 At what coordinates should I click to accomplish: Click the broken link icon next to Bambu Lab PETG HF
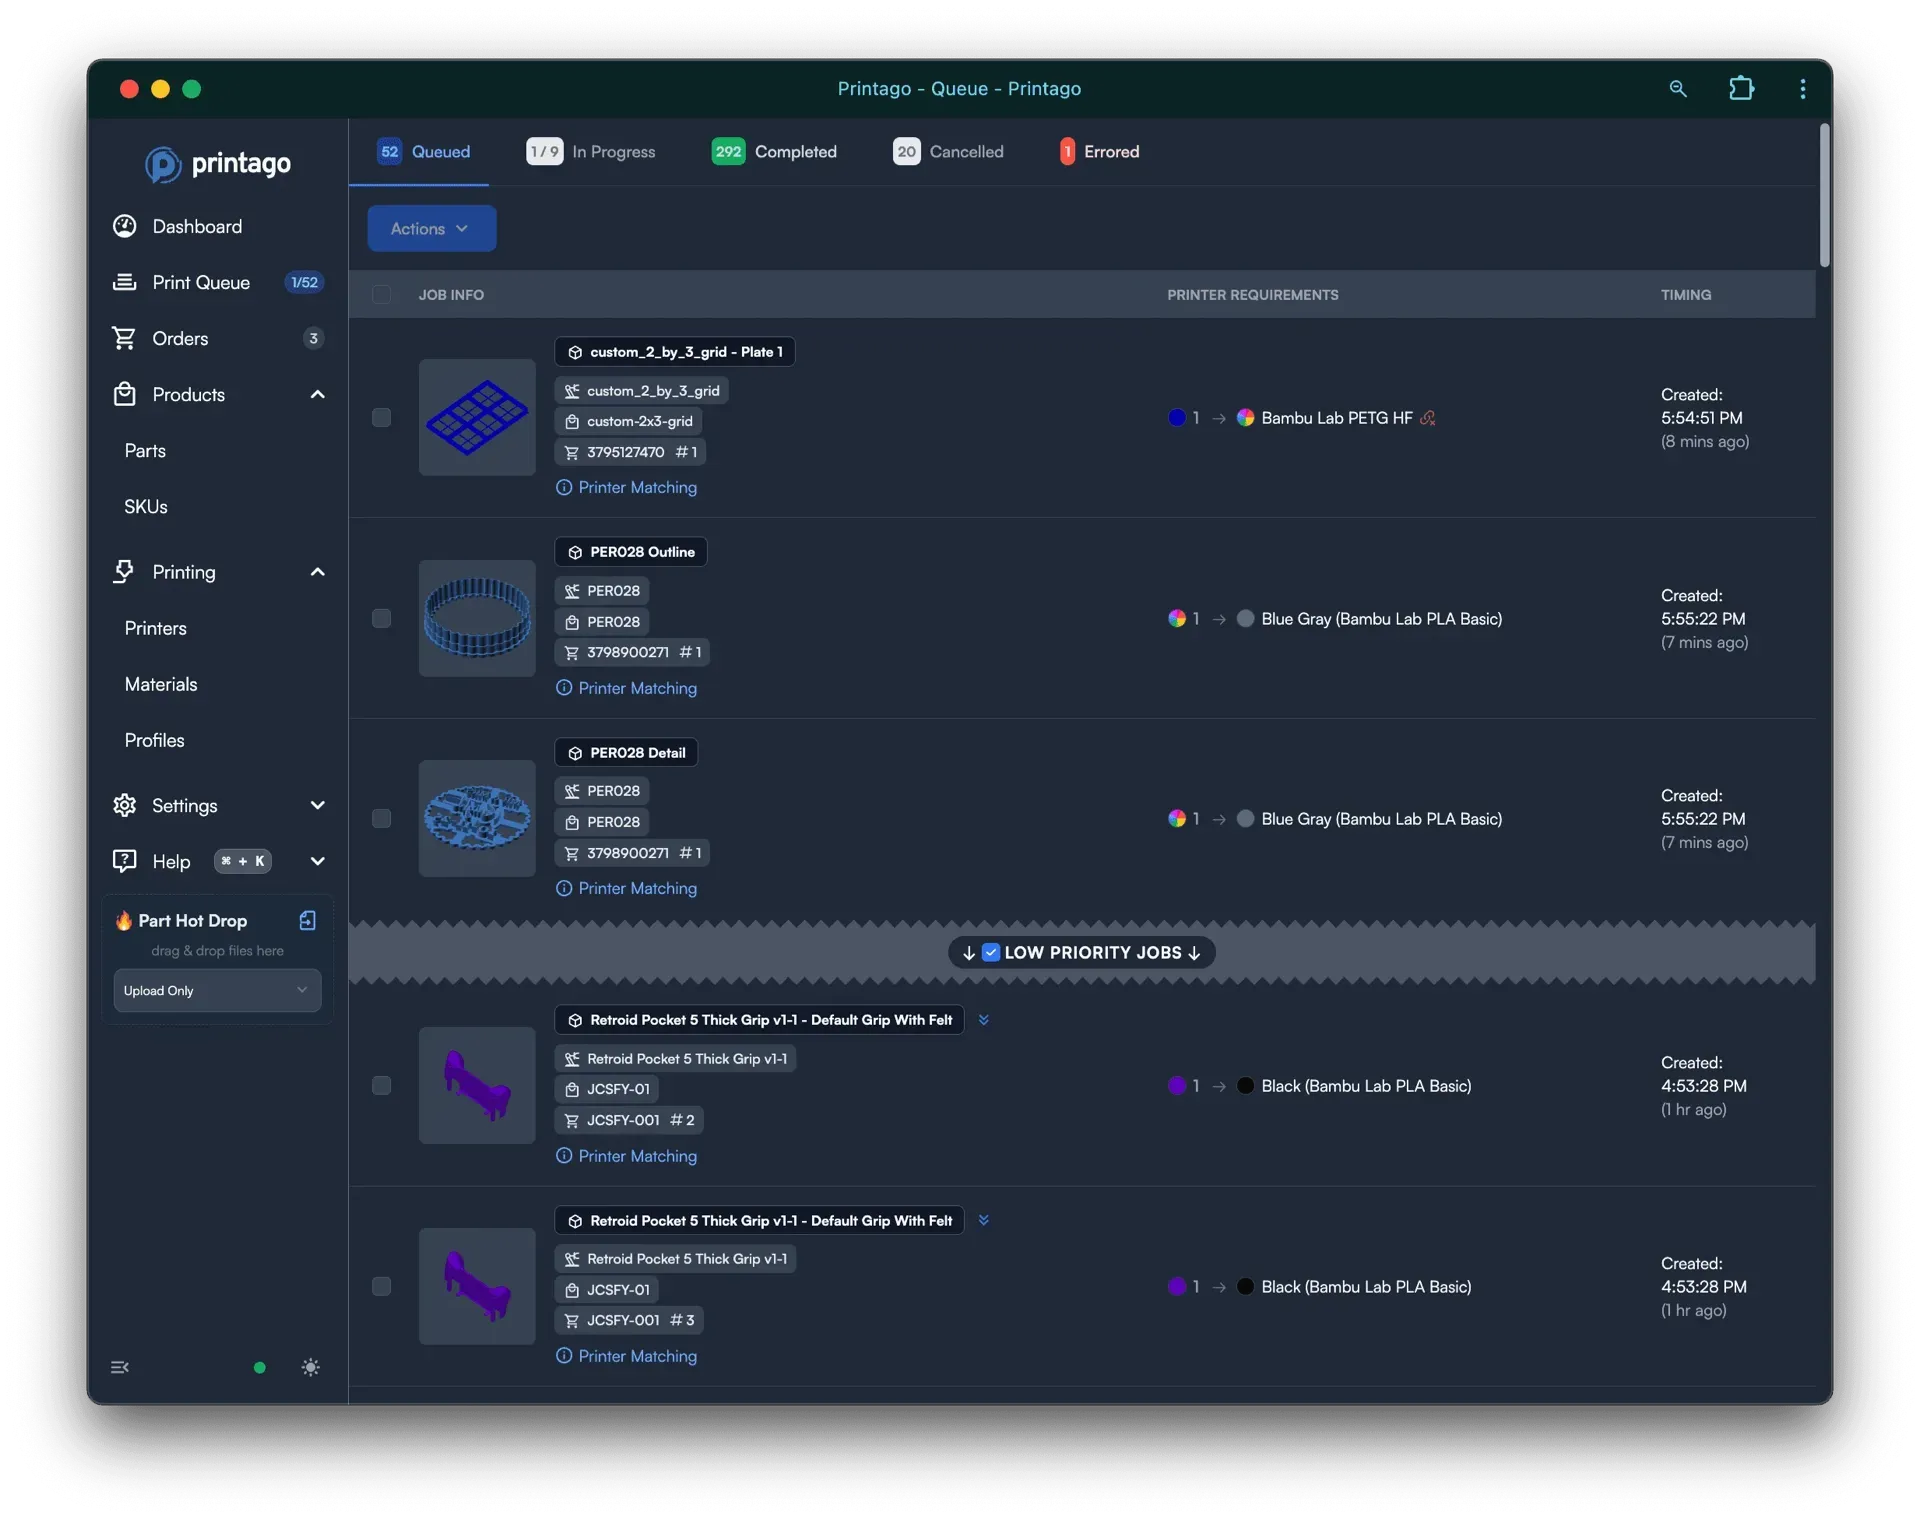click(1429, 418)
